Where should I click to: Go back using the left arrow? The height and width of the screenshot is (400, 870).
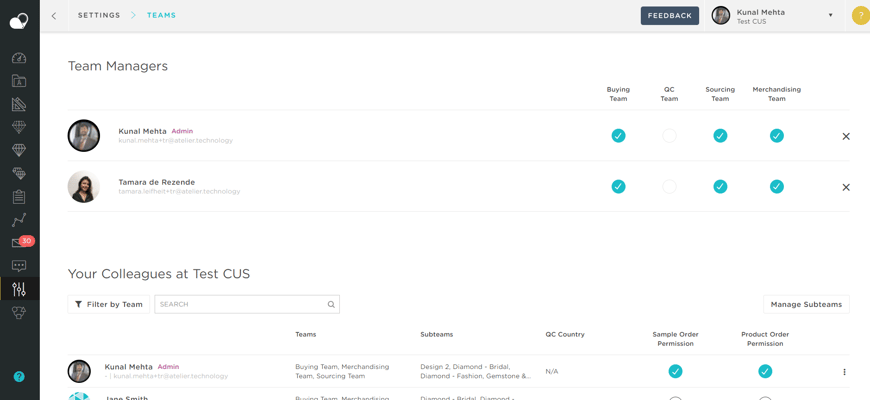tap(54, 16)
